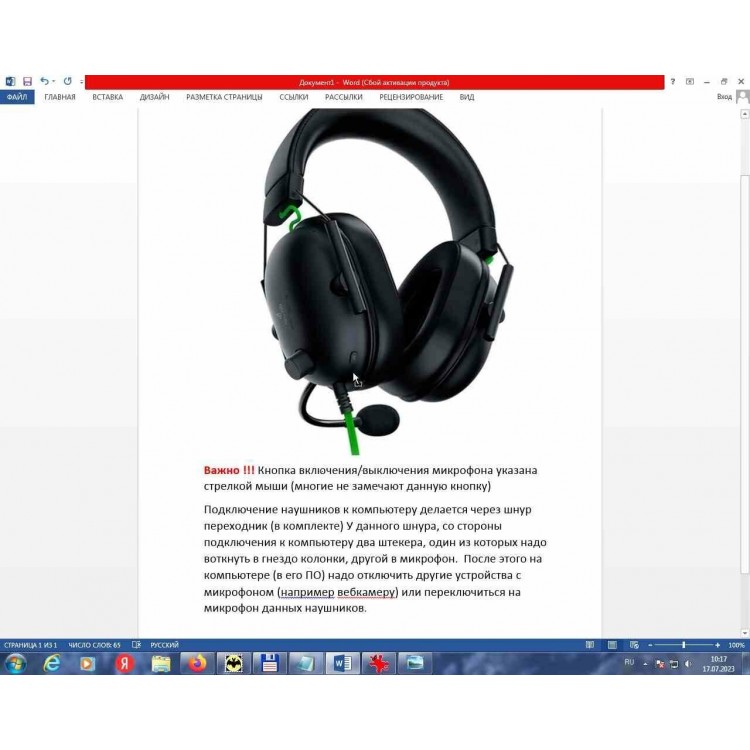Open the undo history dropdown arrow
The width and height of the screenshot is (750, 750).
[54, 81]
